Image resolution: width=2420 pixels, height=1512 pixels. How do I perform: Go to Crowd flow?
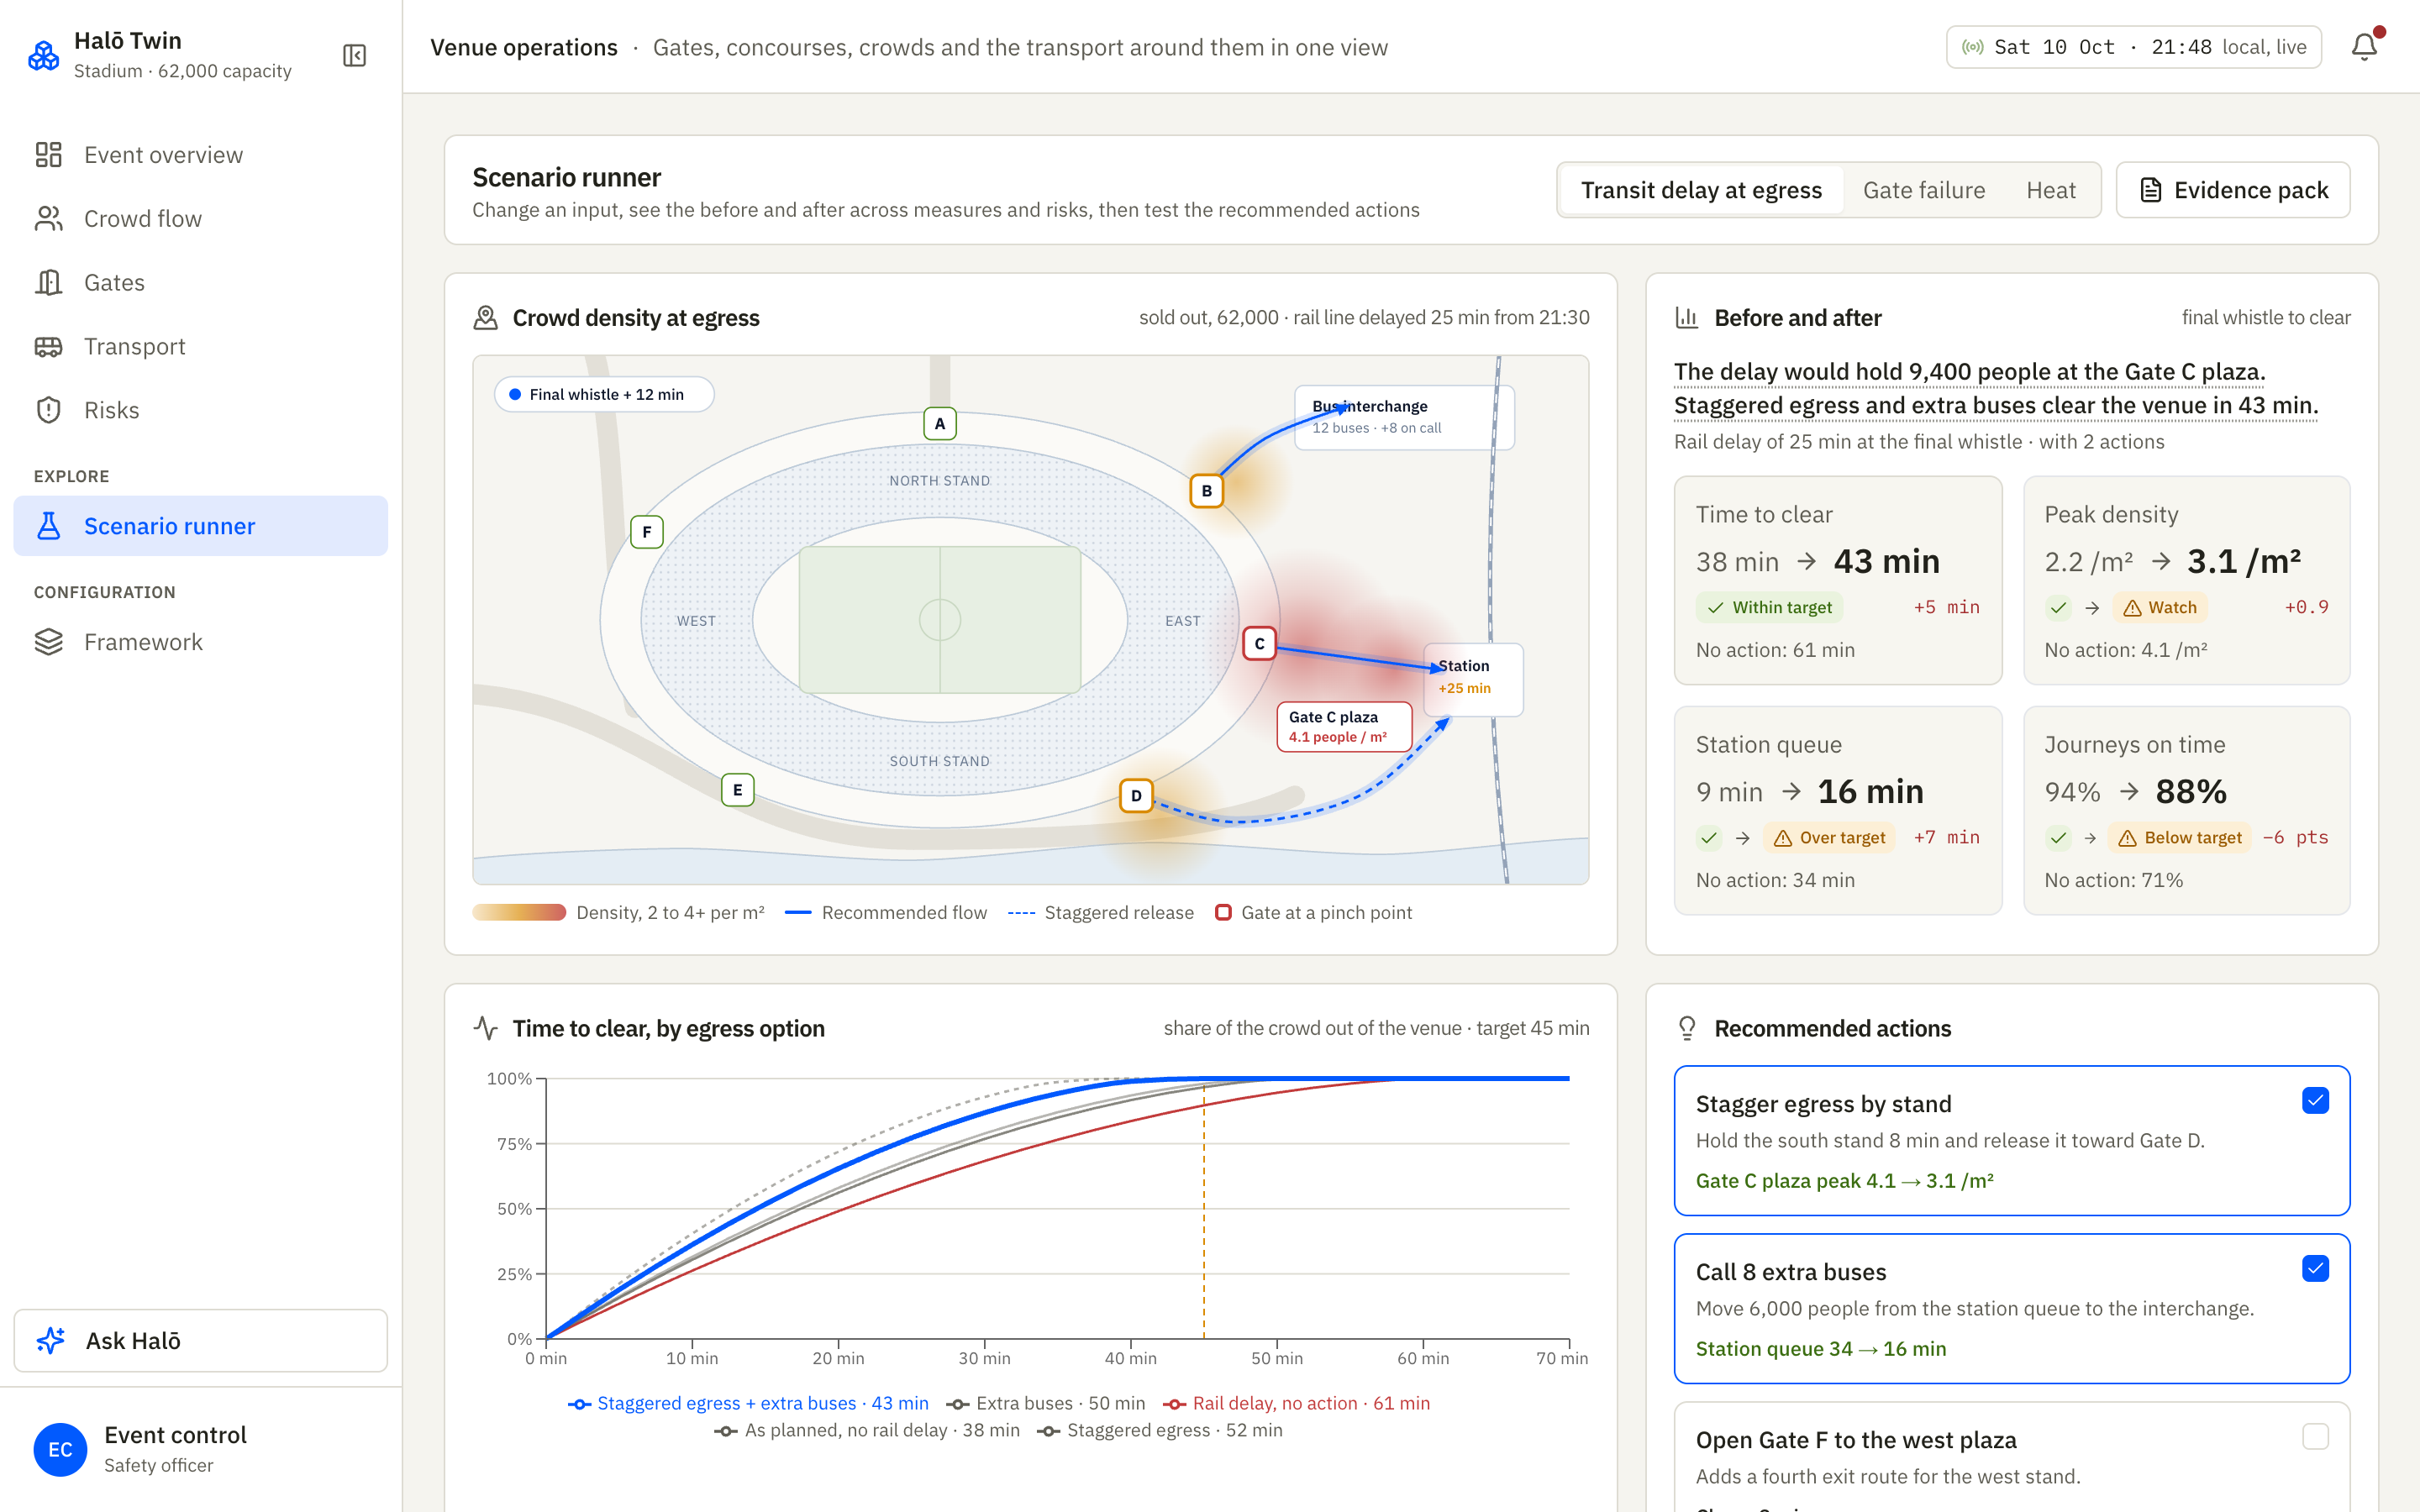point(200,218)
